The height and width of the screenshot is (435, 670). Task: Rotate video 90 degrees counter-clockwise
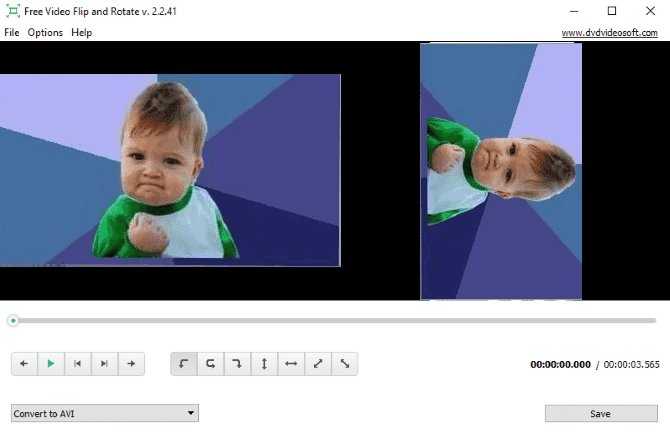coord(184,364)
